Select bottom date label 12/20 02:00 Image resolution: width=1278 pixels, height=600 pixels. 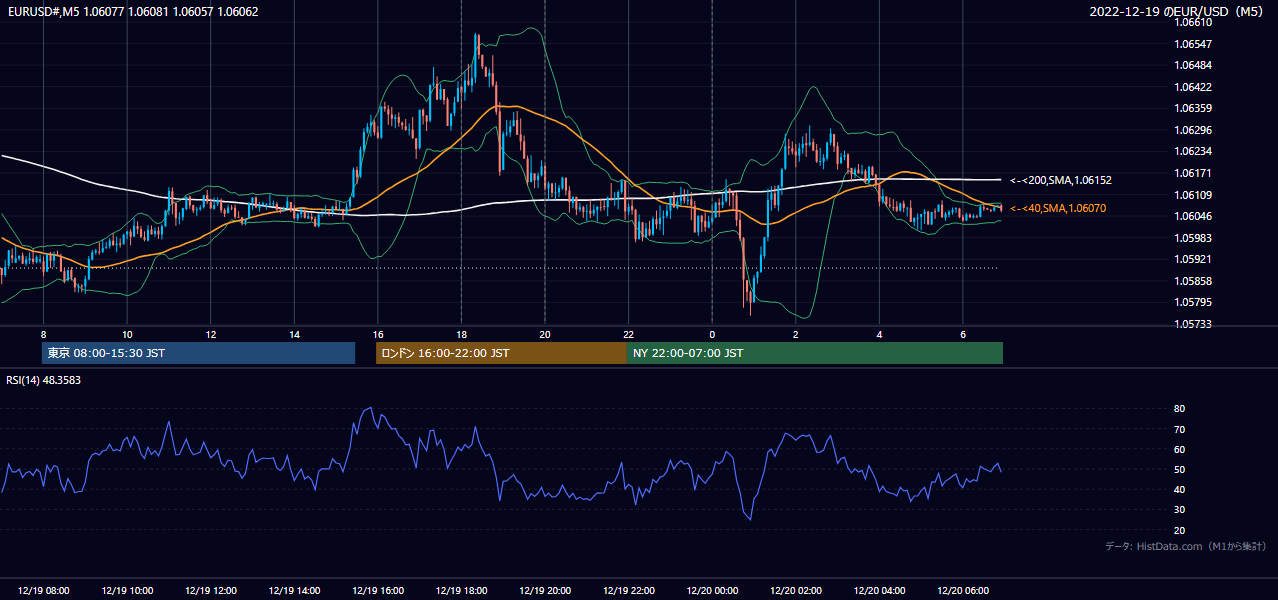(x=795, y=591)
